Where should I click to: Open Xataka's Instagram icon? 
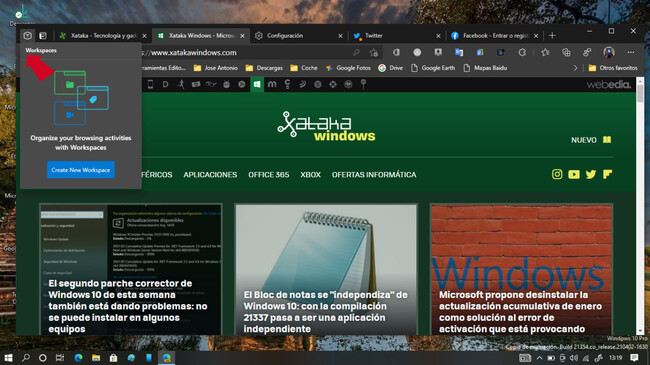point(557,174)
